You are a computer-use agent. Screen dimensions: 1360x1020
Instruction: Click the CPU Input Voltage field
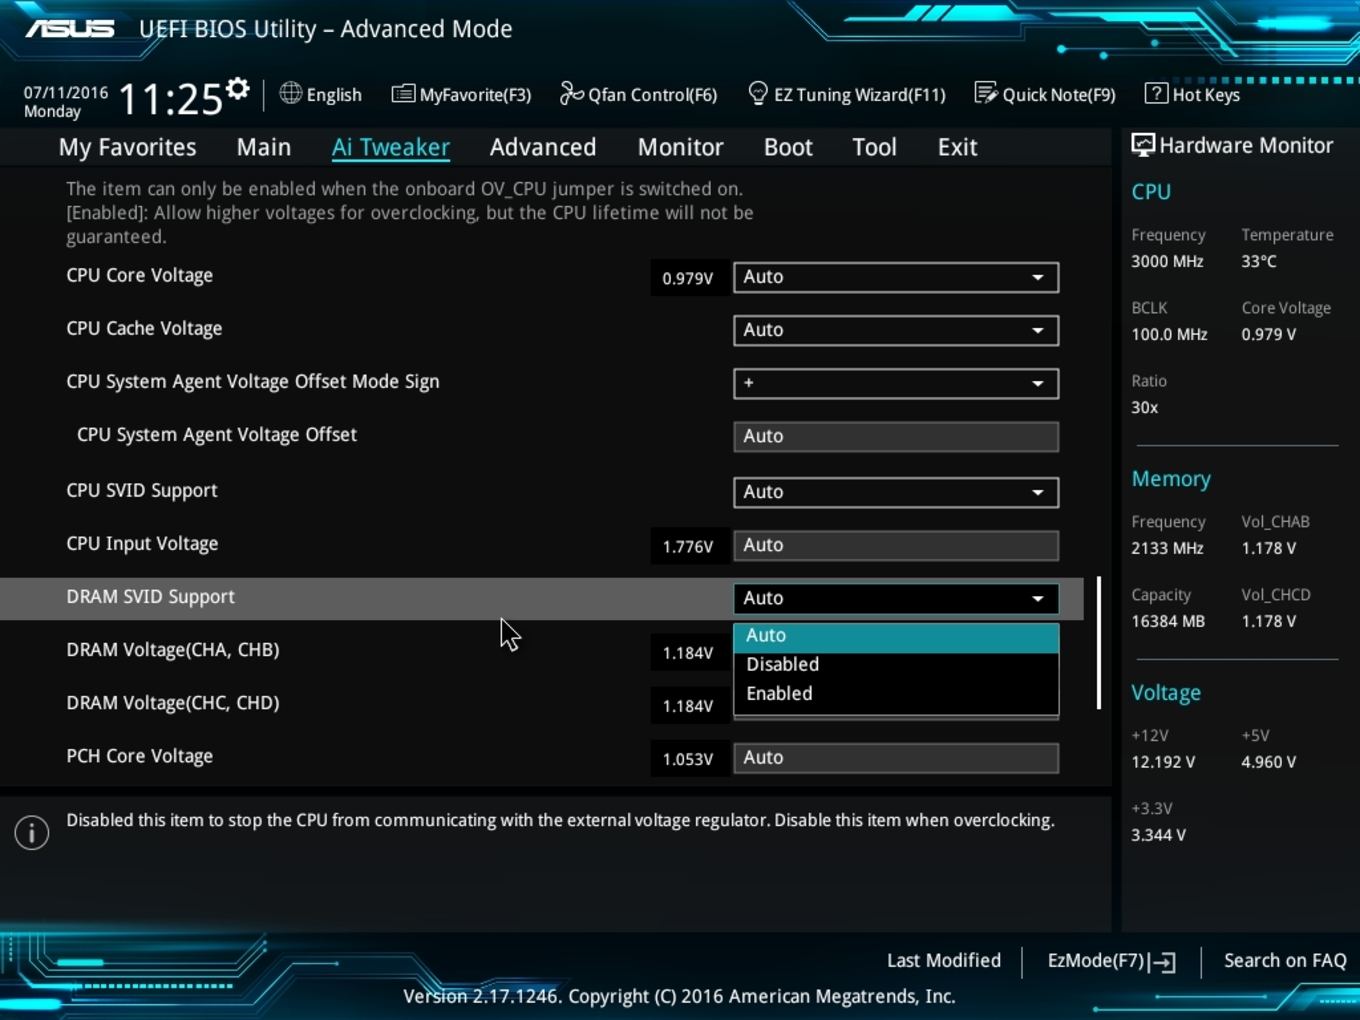[x=896, y=545]
